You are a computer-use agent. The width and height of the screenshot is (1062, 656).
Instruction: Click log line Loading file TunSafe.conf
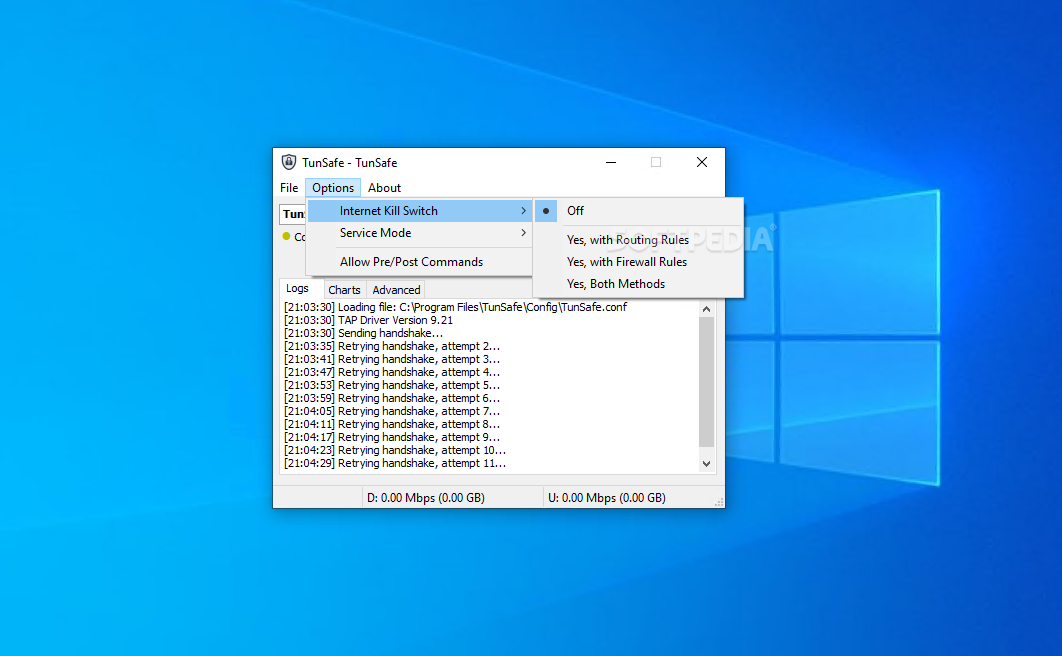click(455, 307)
